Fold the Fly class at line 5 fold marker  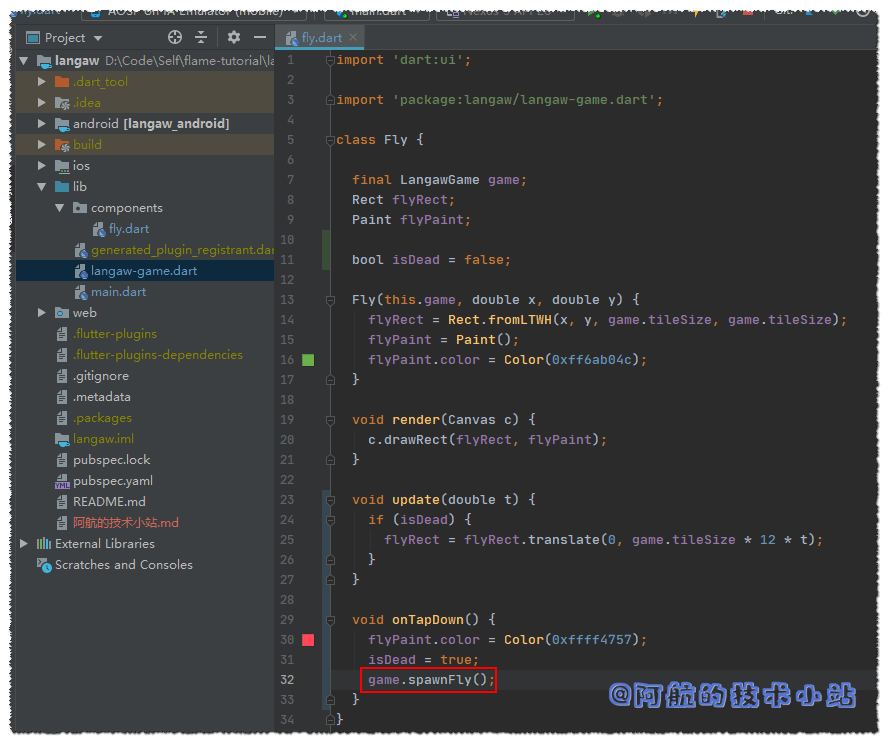[x=329, y=140]
